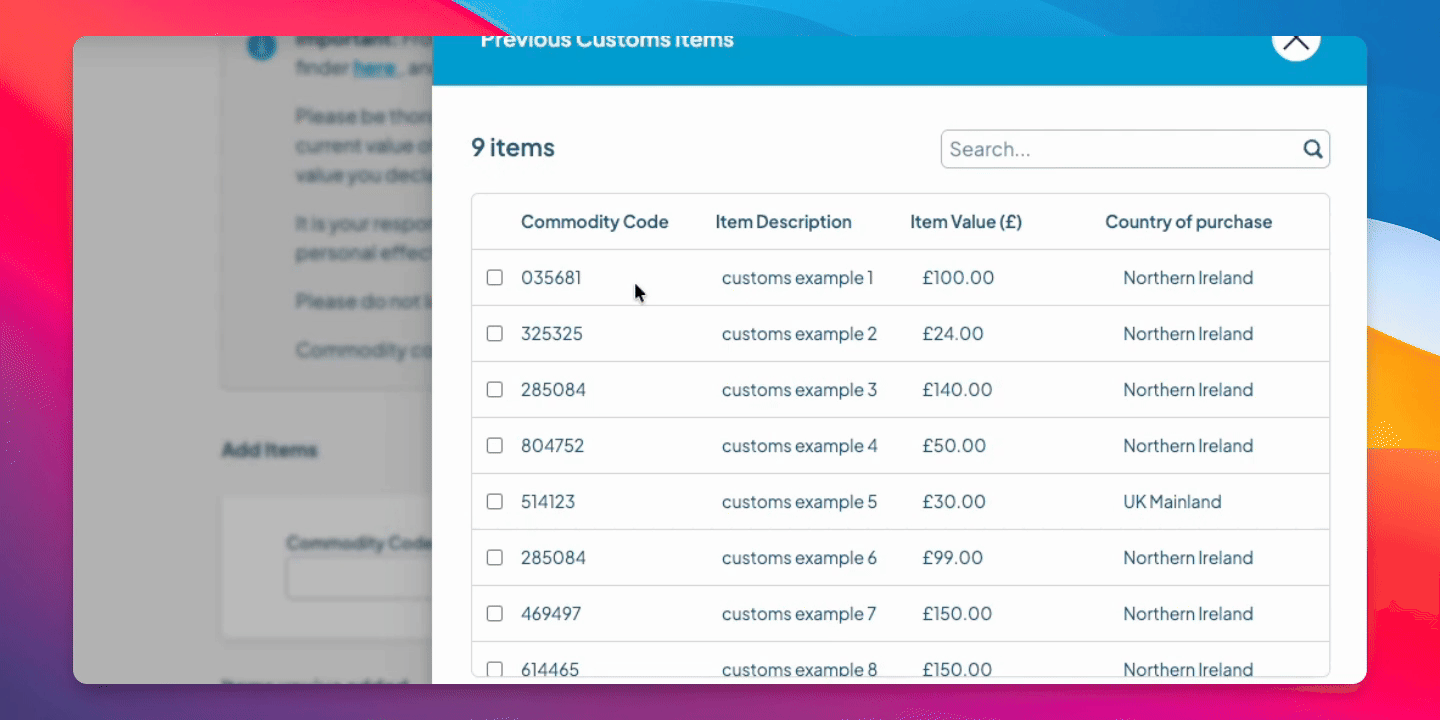Open the commodity finder "here" link
1440x720 pixels.
click(375, 68)
